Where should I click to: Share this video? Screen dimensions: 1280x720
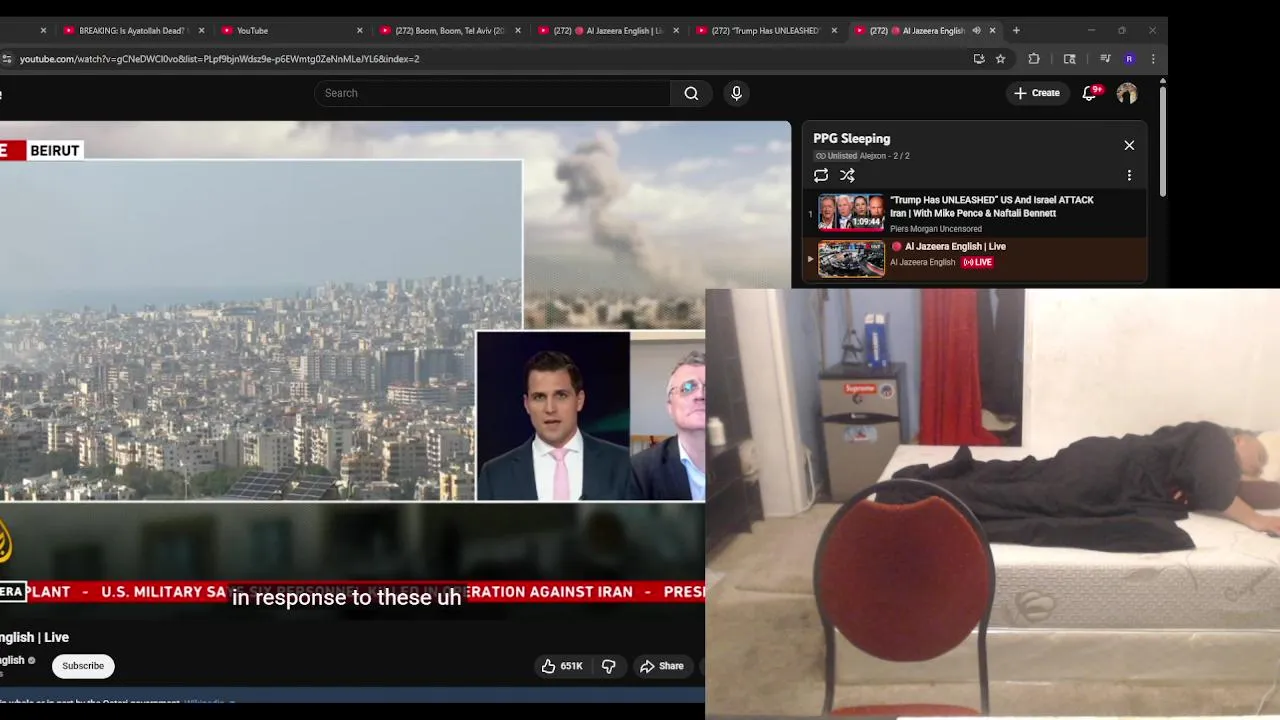click(x=662, y=666)
